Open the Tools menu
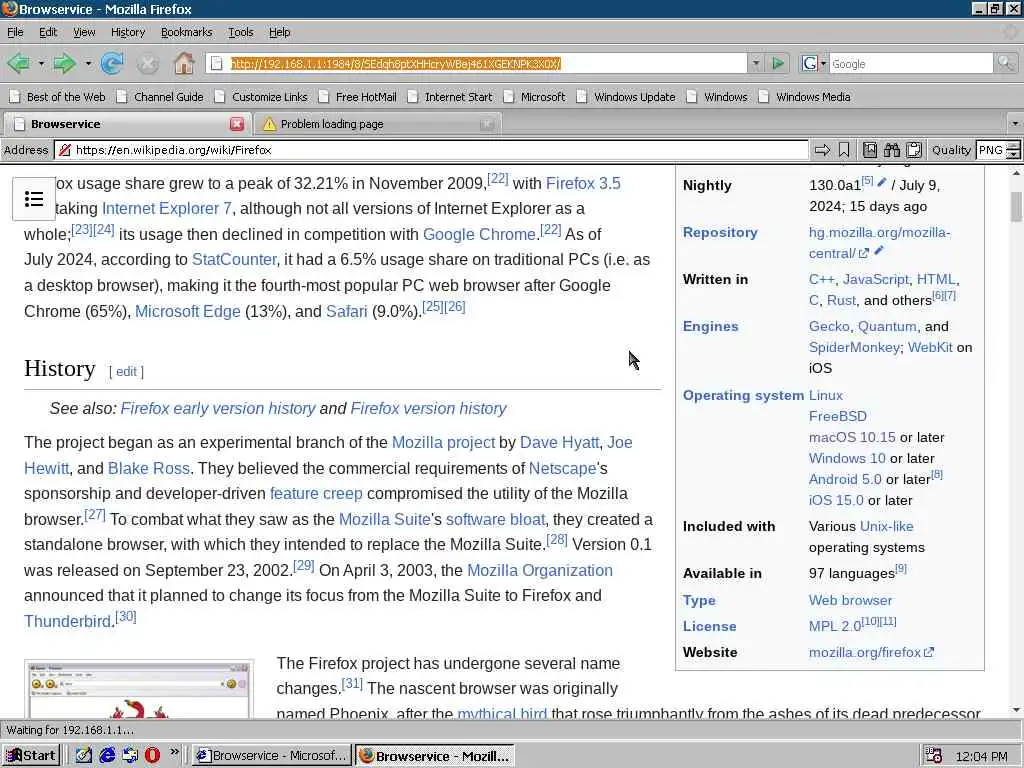Viewport: 1024px width, 768px height. (x=240, y=32)
